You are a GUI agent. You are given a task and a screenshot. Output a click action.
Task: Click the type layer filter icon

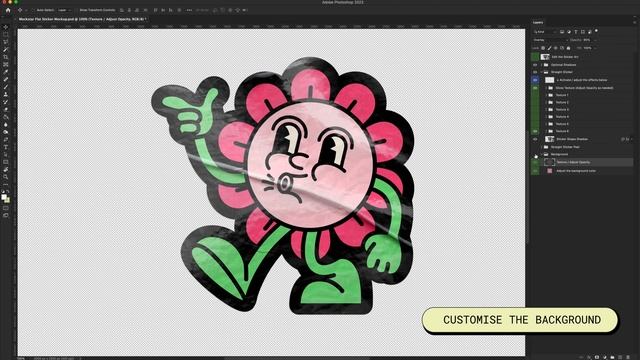(576, 32)
